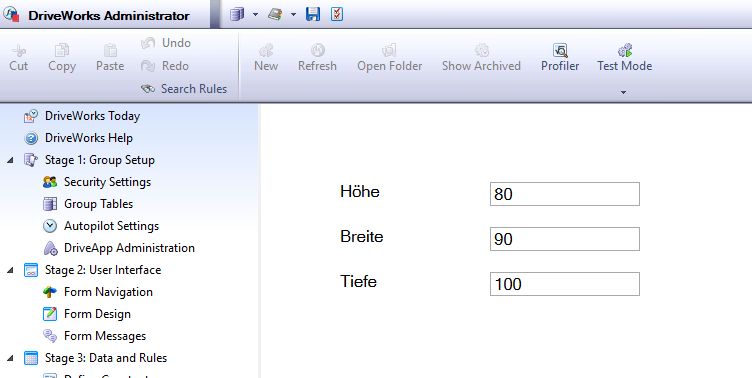Viewport: 752px width, 378px height.
Task: Open Autopilot Settings
Action: point(101,226)
